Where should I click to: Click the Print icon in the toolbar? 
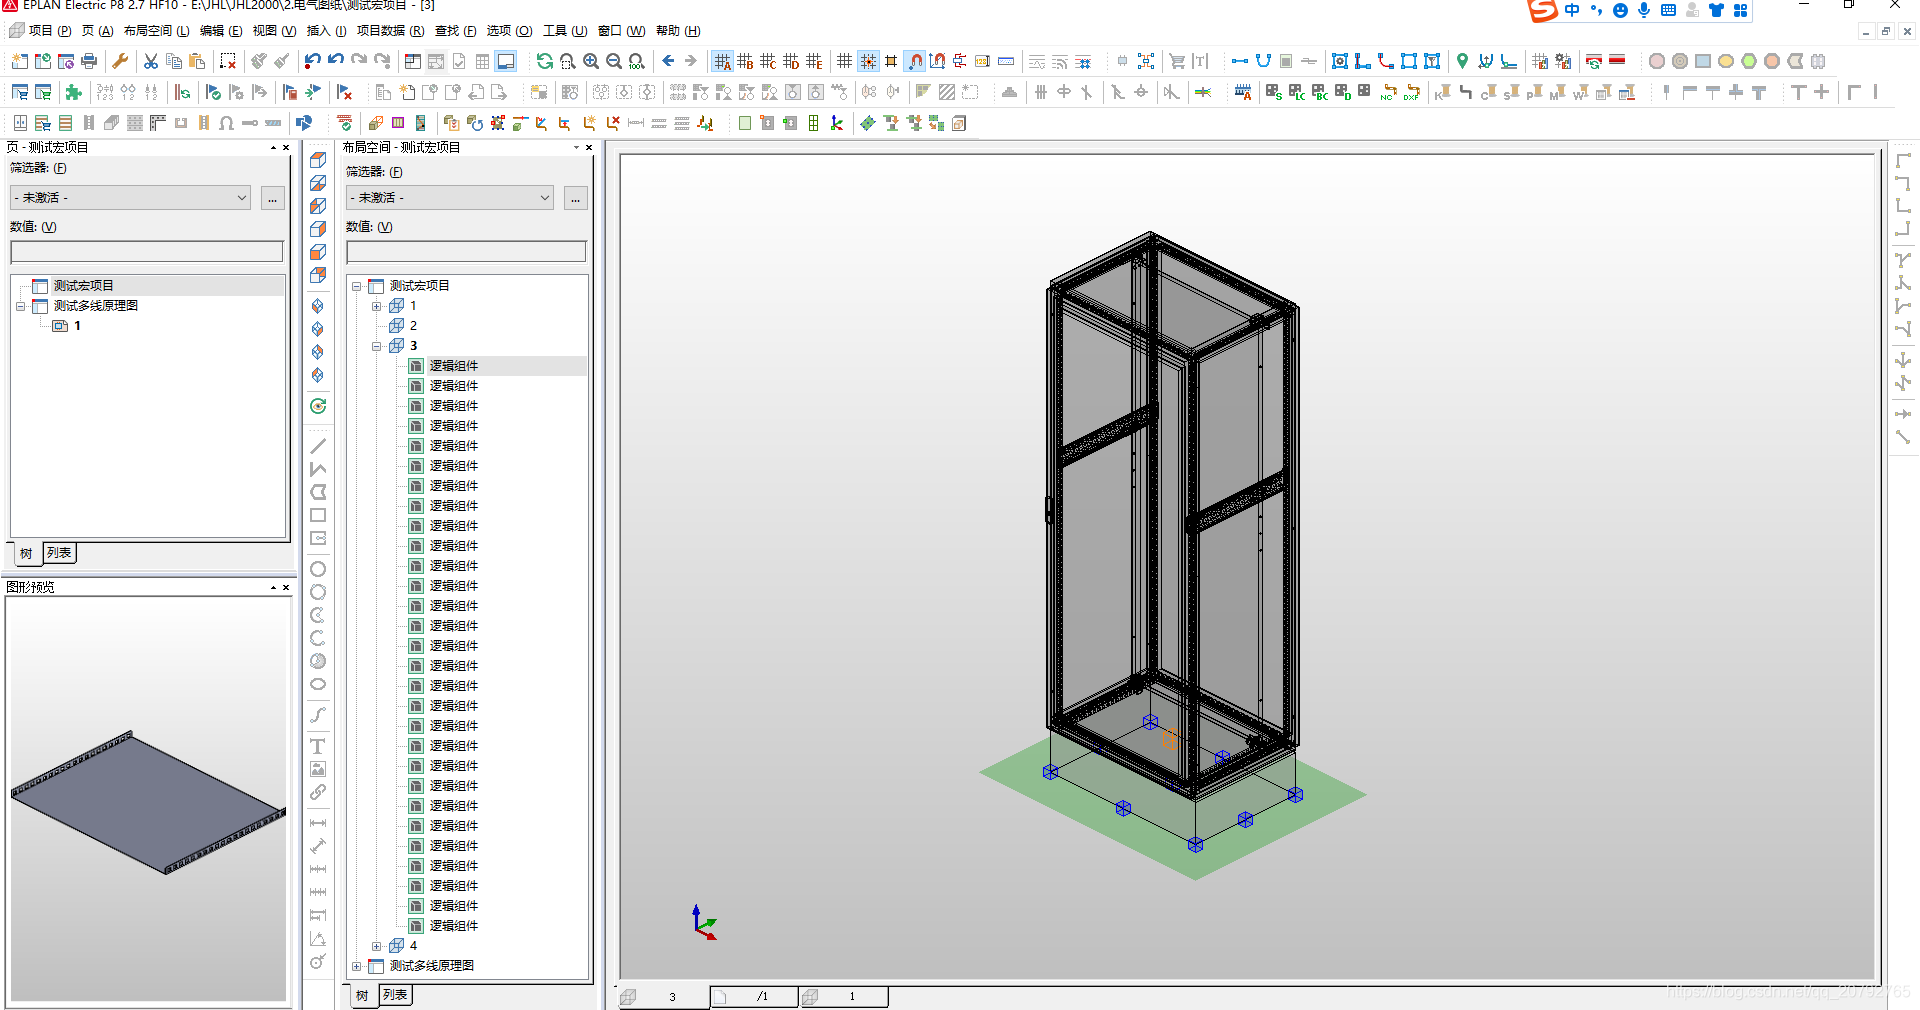coord(89,62)
